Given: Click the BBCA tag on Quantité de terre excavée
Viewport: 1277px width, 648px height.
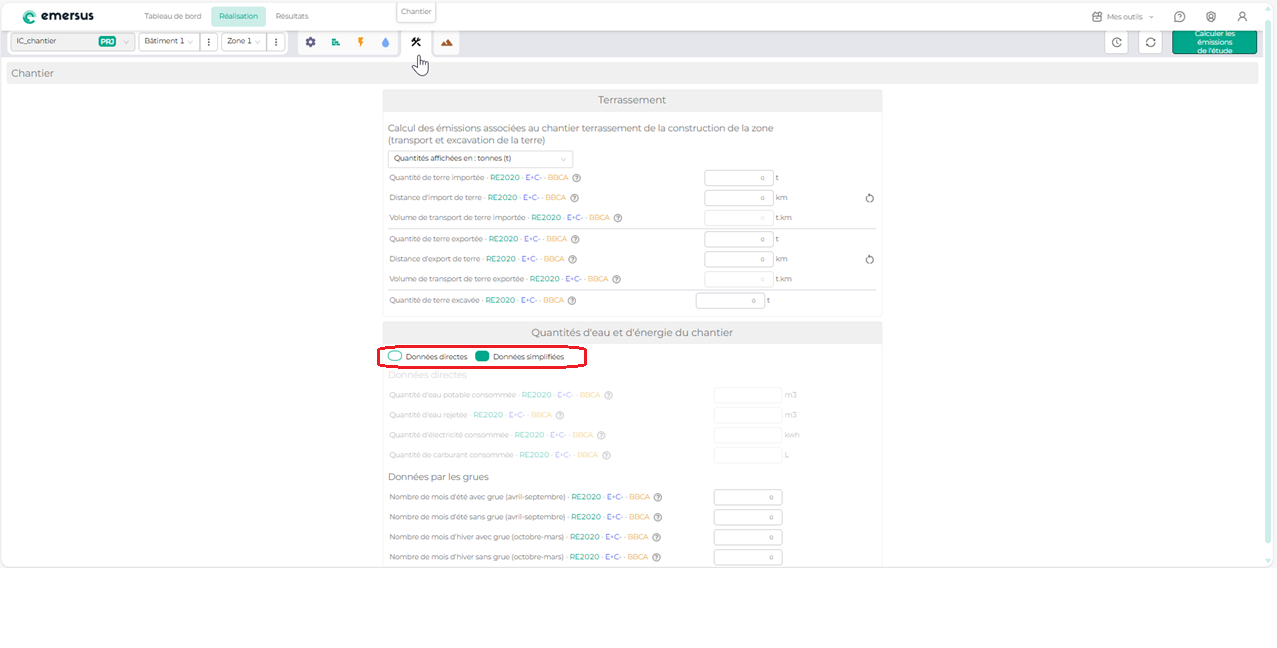Looking at the screenshot, I should 552,300.
